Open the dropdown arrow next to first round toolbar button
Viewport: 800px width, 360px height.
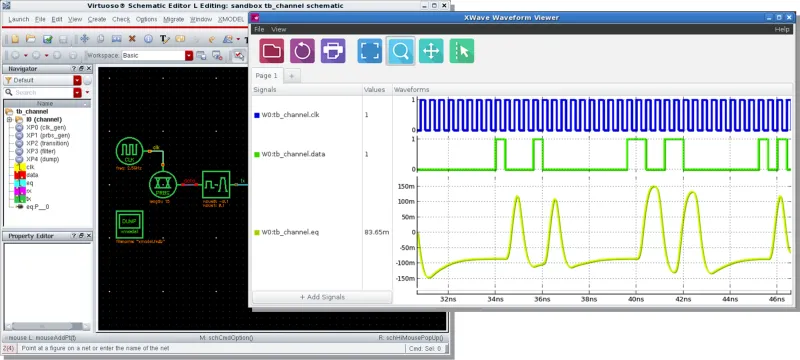[x=26, y=56]
